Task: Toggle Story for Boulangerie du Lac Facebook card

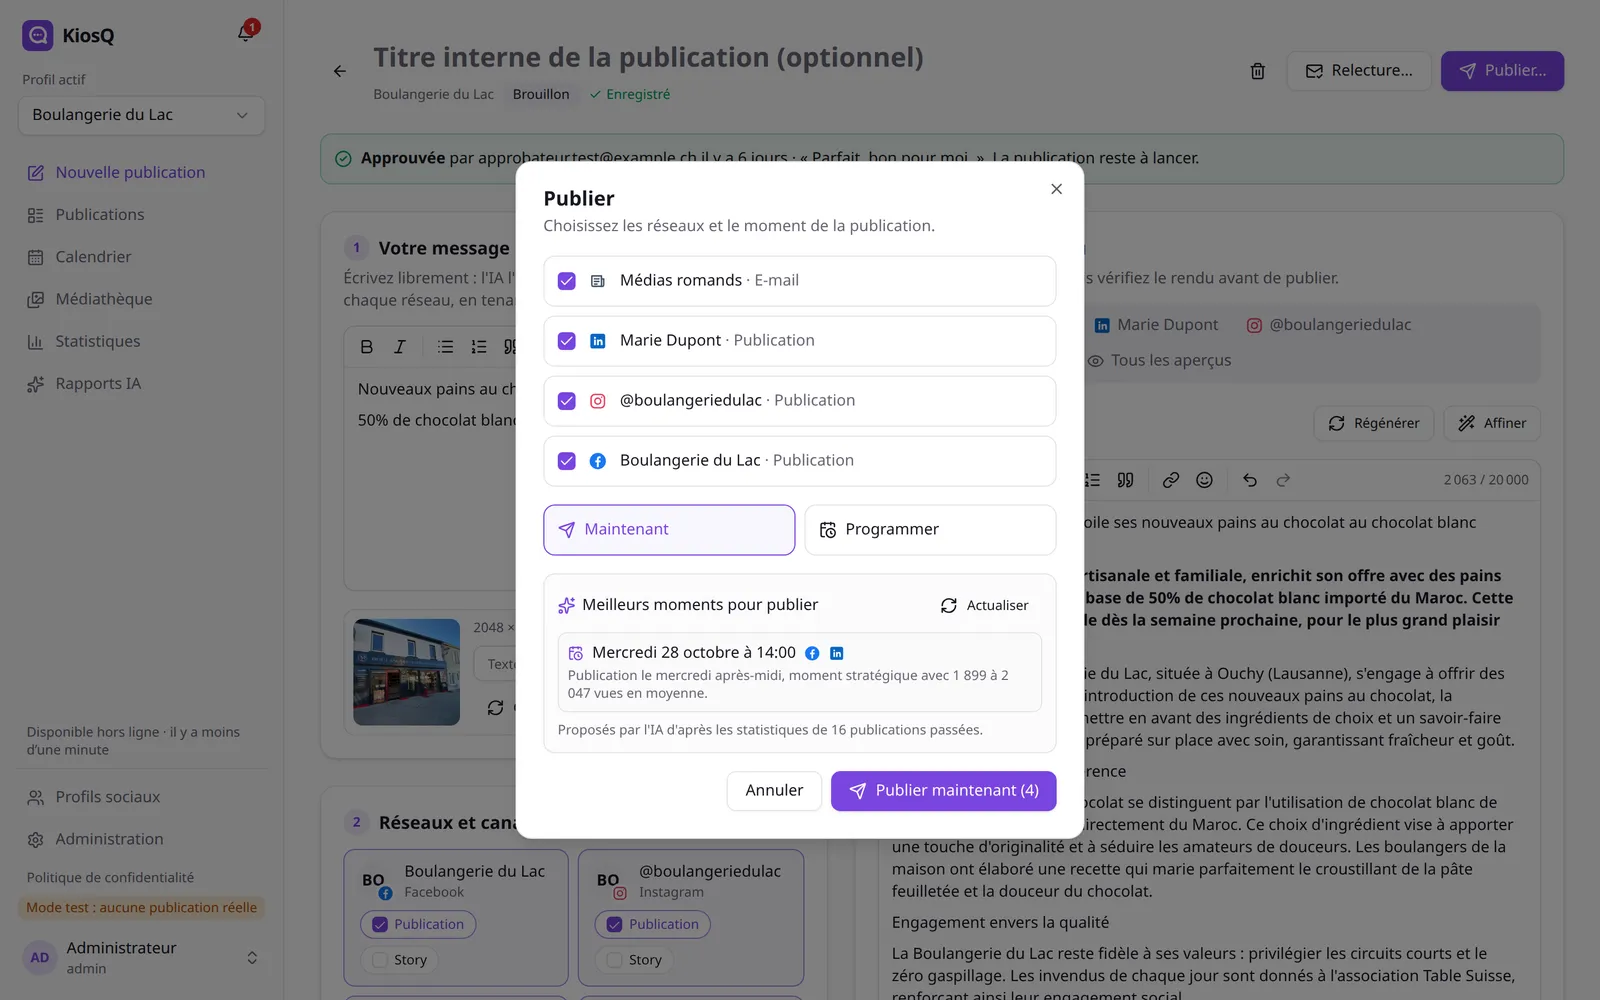Action: tap(400, 960)
